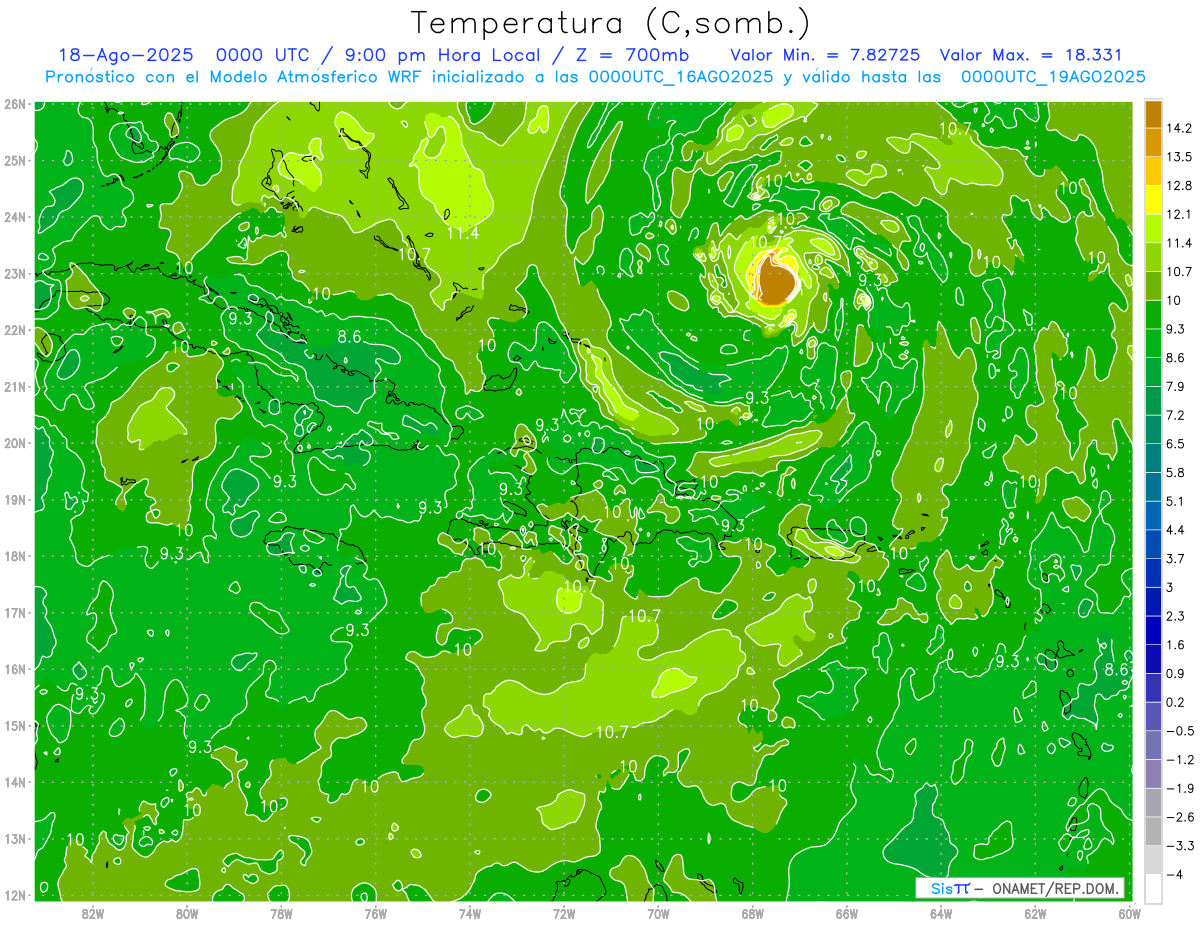Click the '-4' value in the color legend

pos(1176,874)
